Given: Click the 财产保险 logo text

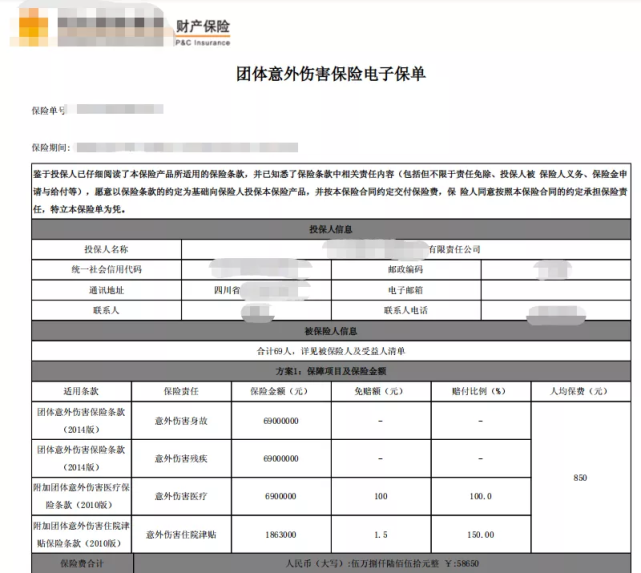Looking at the screenshot, I should (x=203, y=27).
